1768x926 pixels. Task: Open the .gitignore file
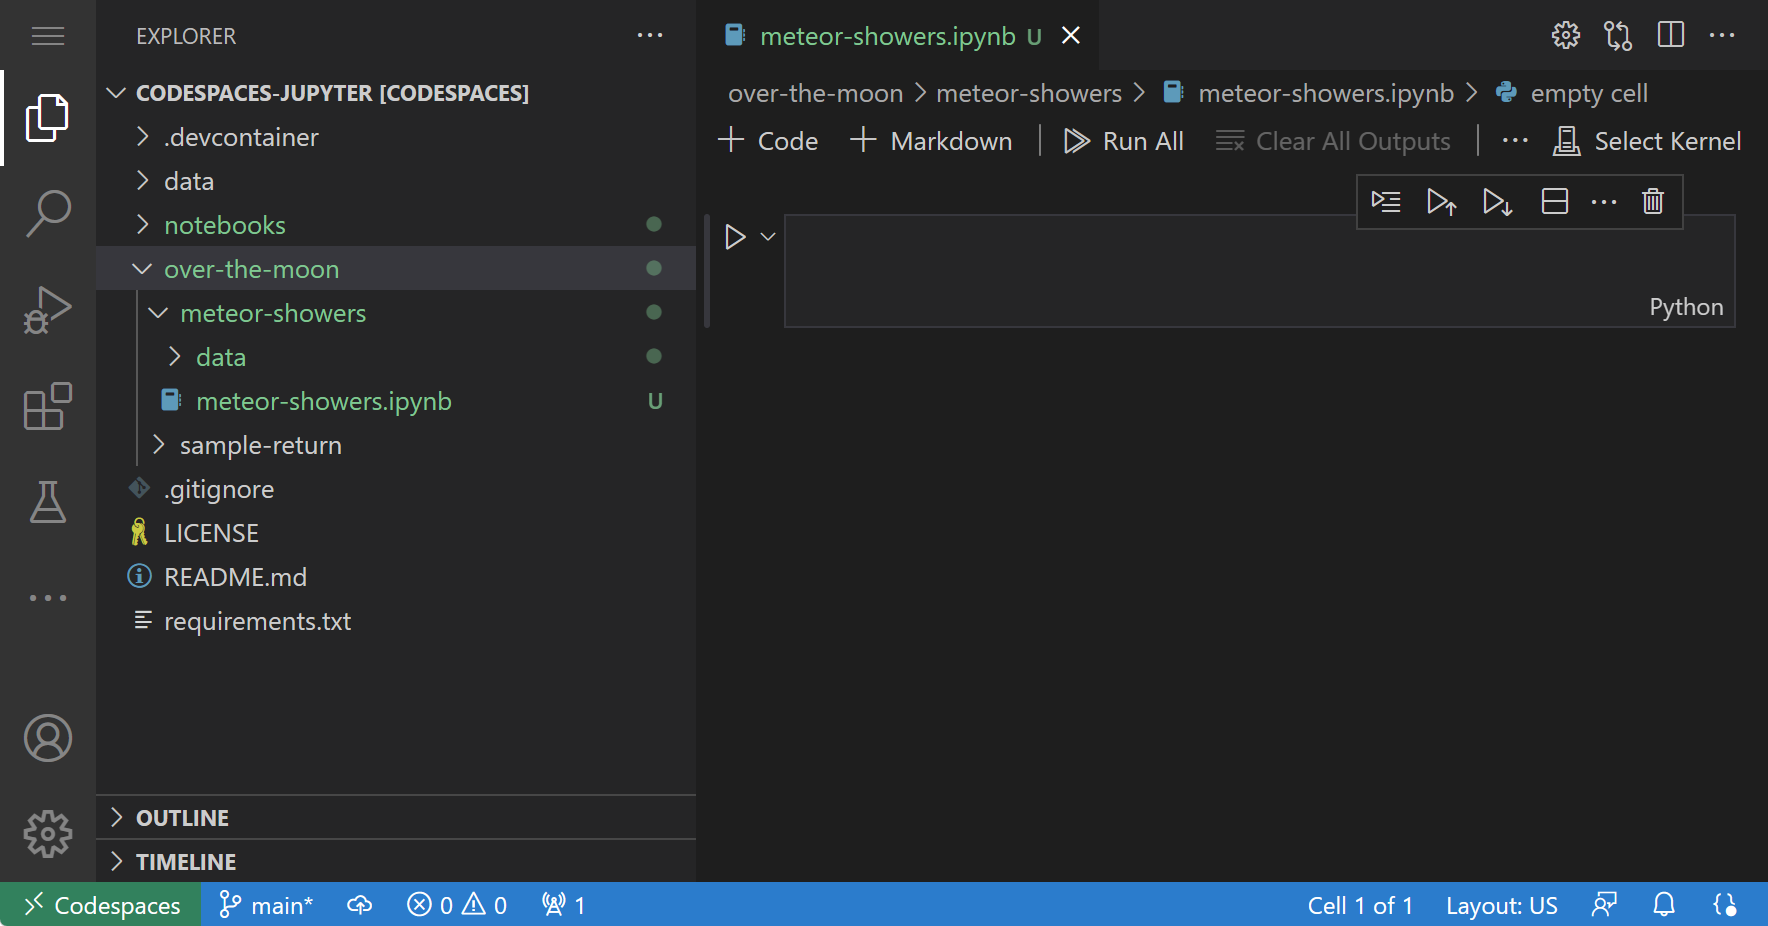point(396,489)
